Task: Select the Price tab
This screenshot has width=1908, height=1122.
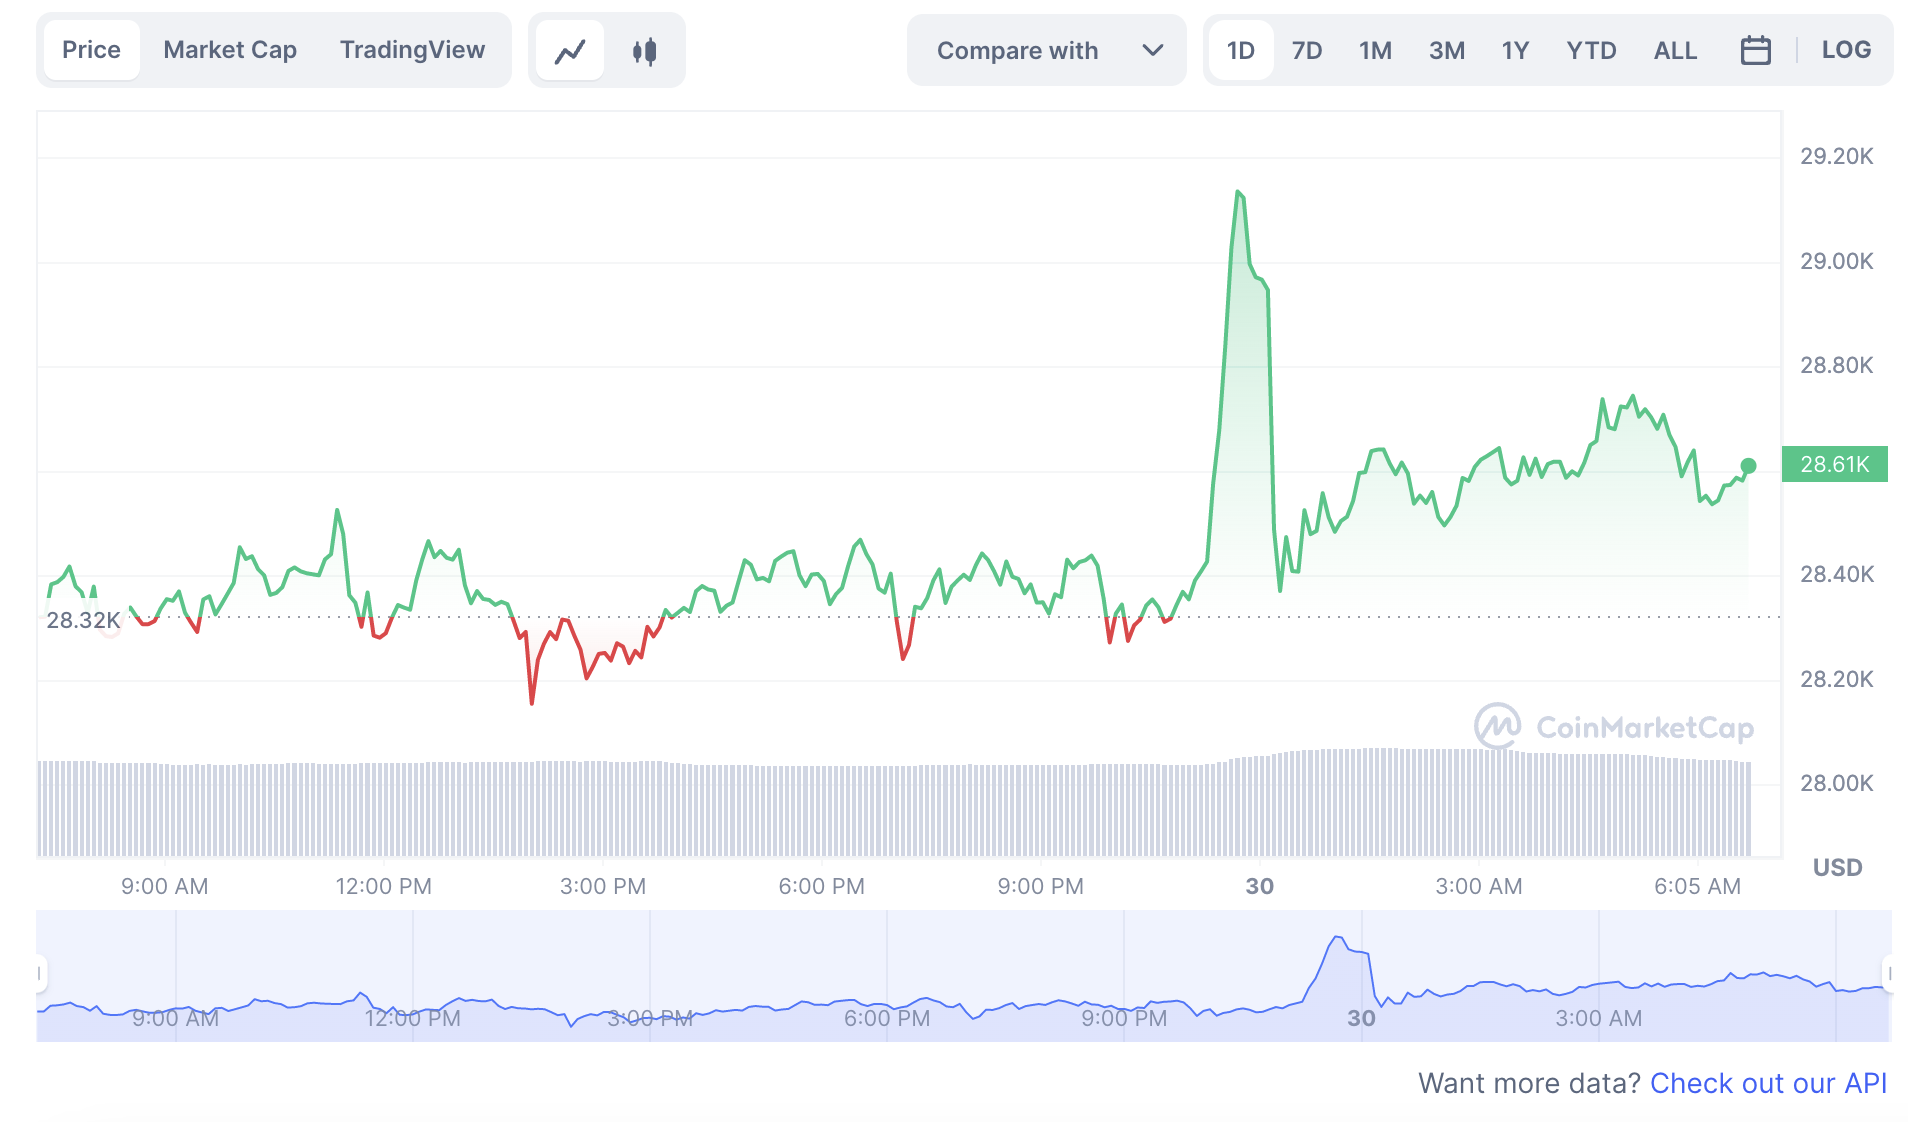Action: coord(91,50)
